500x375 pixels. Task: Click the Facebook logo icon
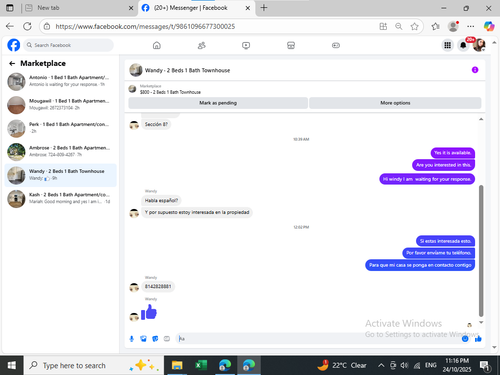14,45
